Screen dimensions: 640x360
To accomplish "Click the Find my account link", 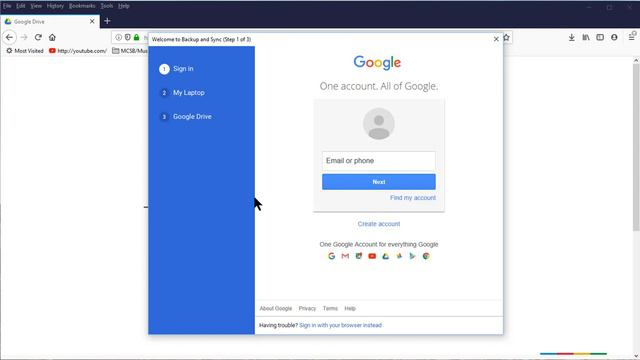I will pos(413,198).
